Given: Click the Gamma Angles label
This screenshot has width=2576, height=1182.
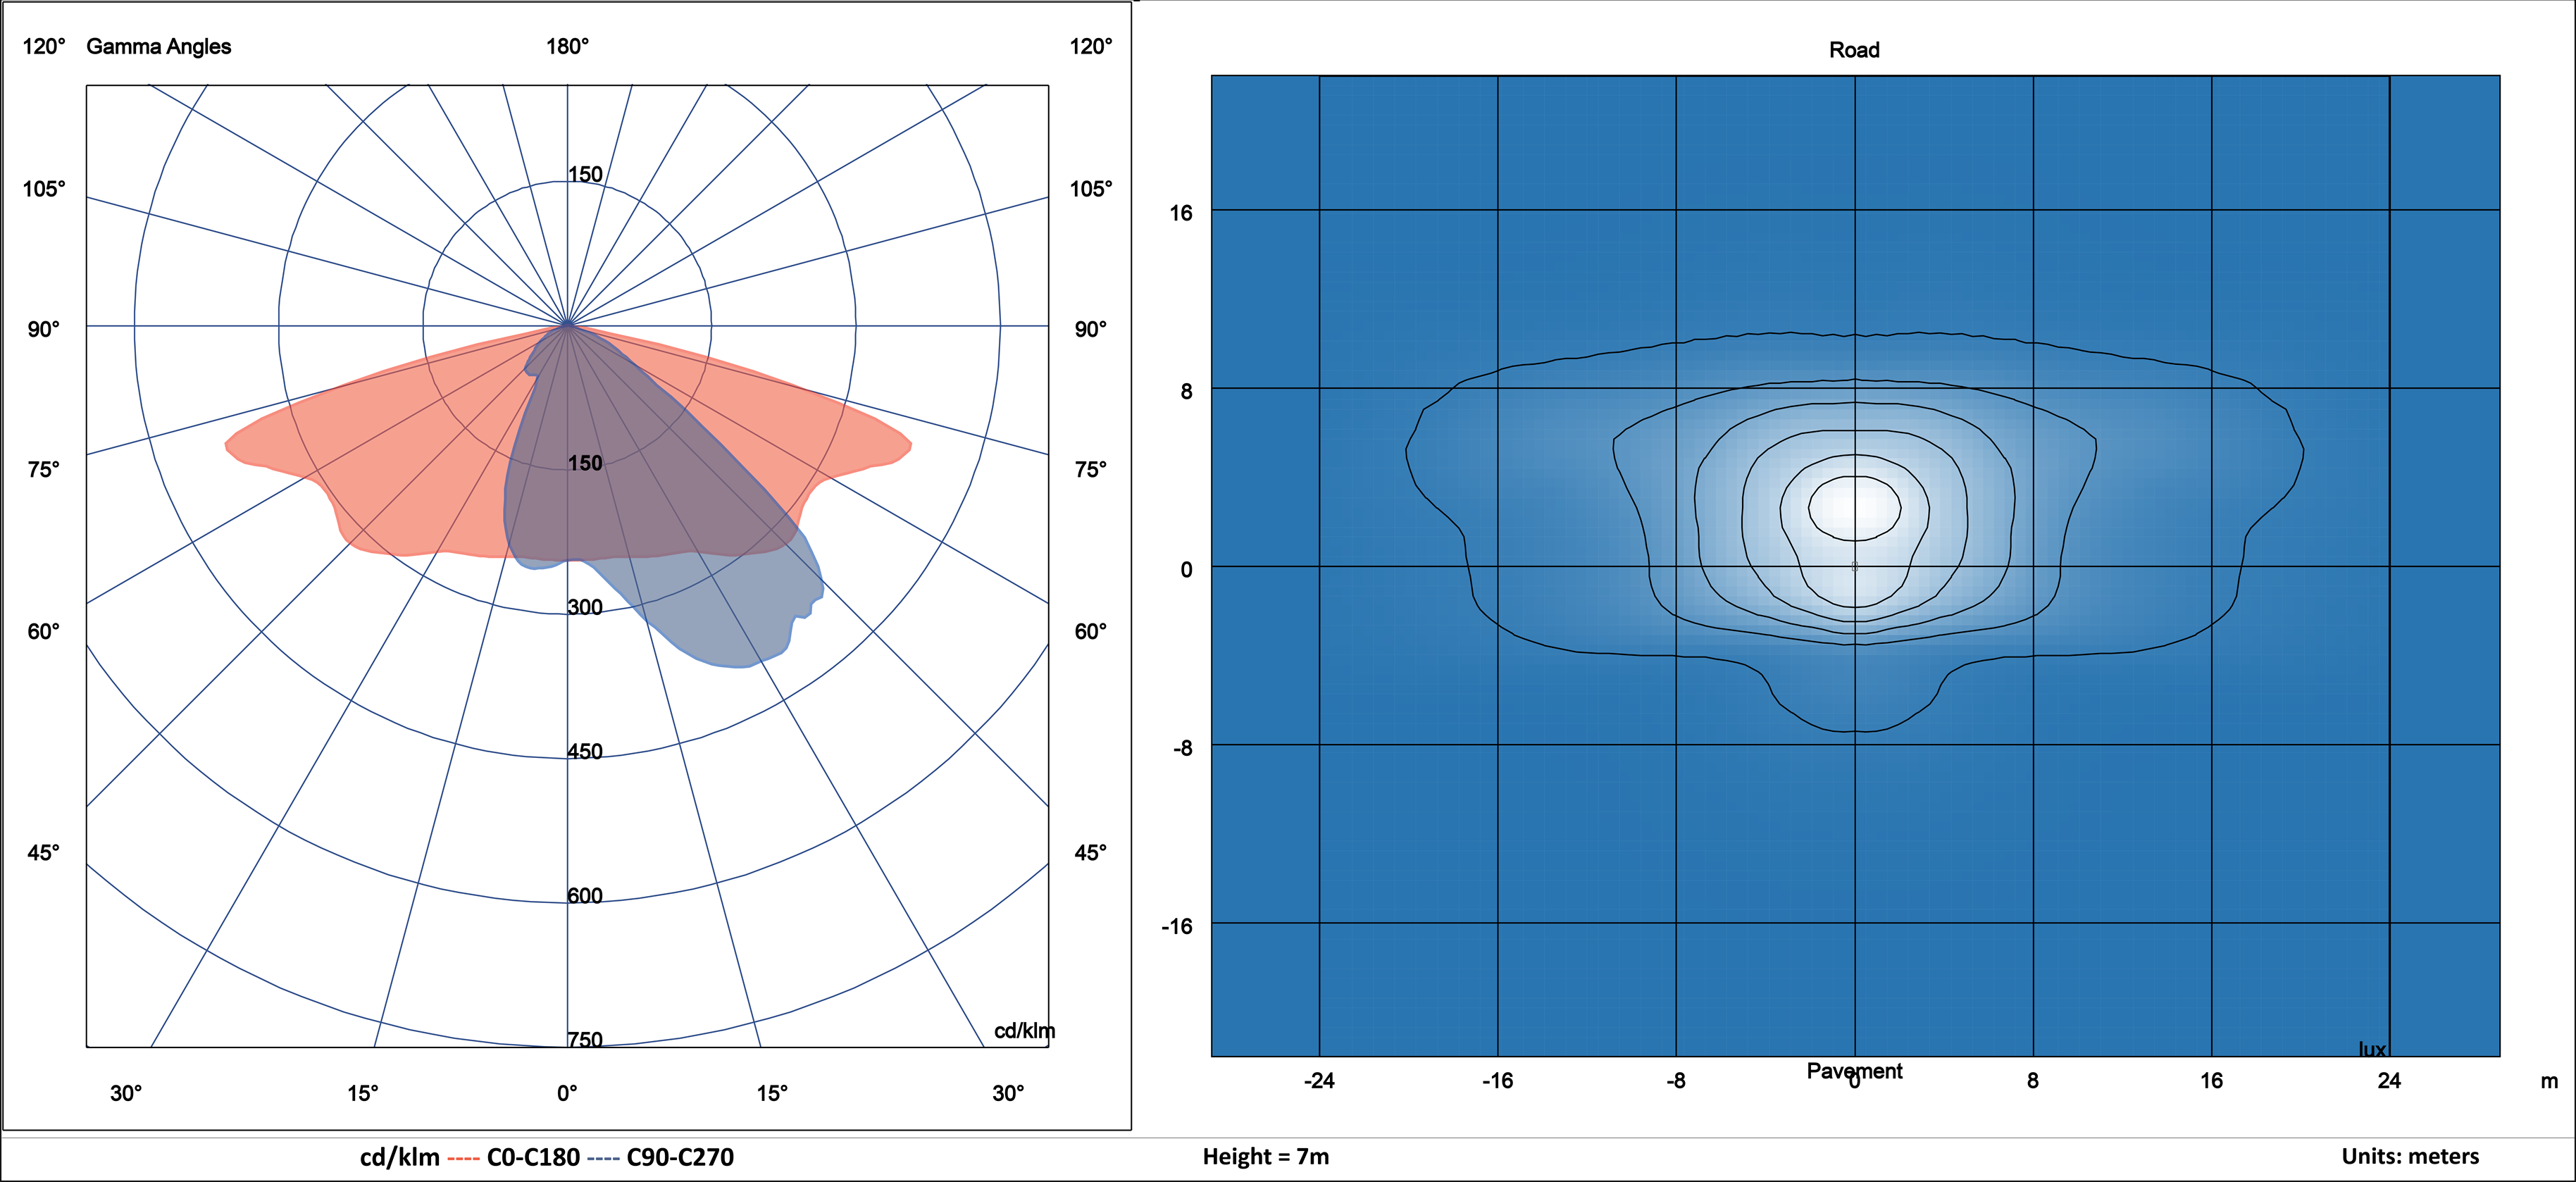Looking at the screenshot, I should tap(158, 46).
